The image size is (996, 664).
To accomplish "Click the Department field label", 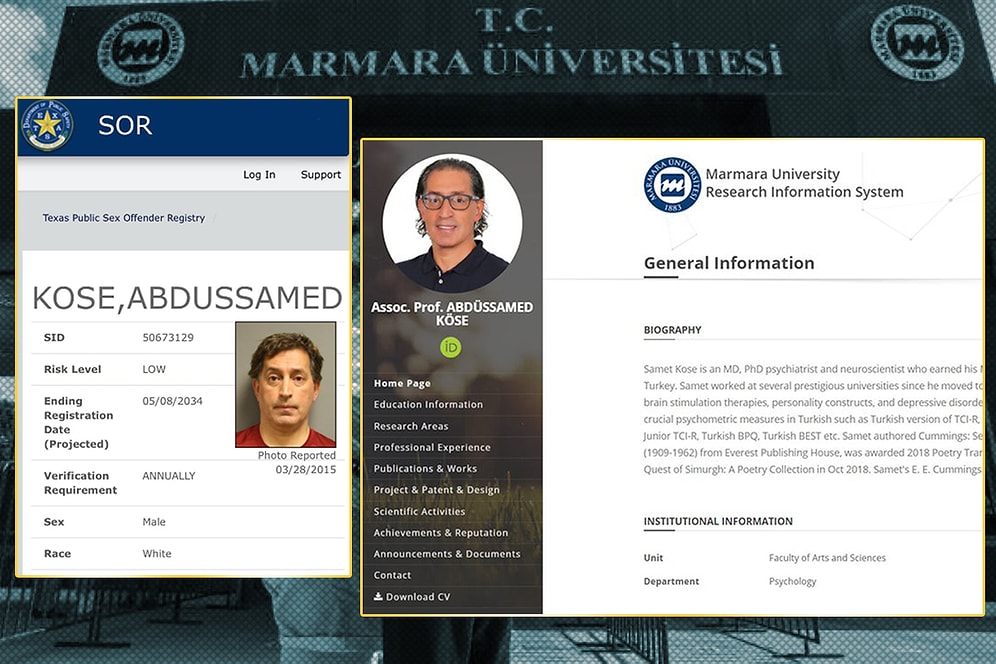I will coord(671,581).
